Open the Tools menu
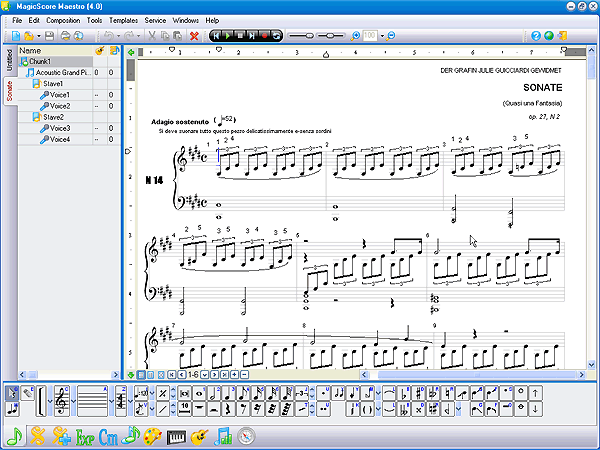Image resolution: width=600 pixels, height=450 pixels. [x=94, y=20]
